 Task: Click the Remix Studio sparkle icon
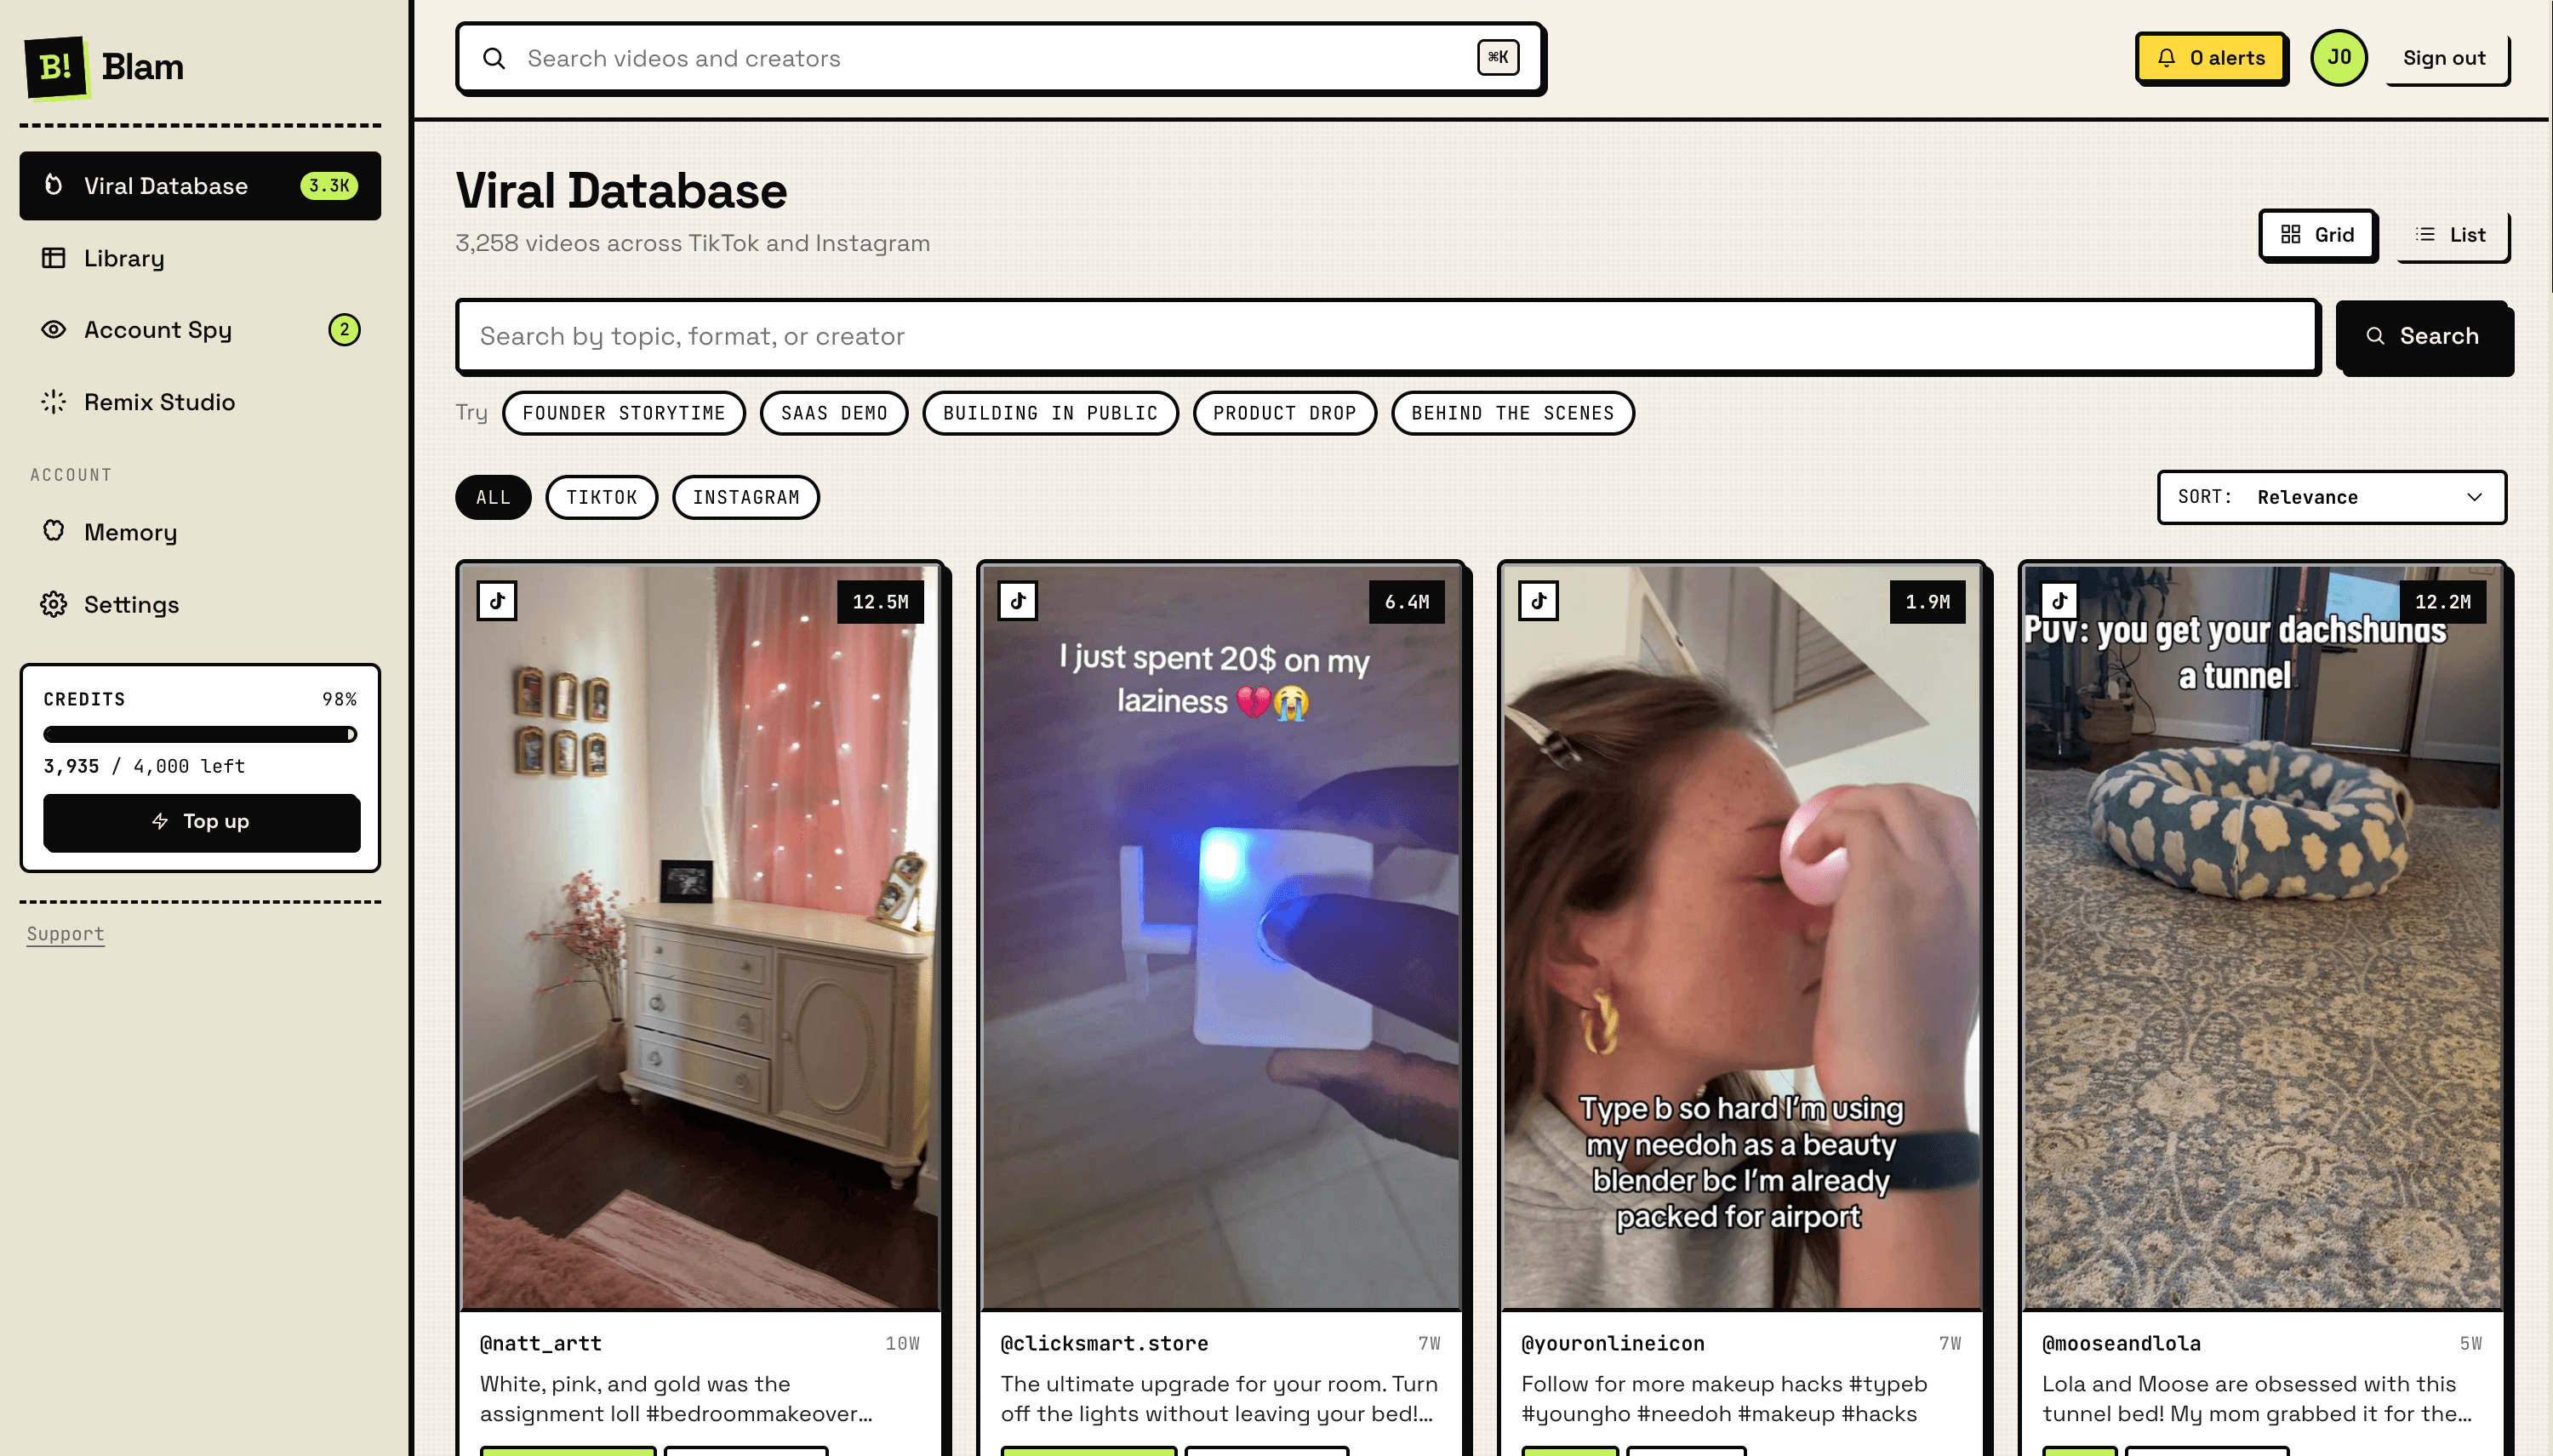point(54,402)
